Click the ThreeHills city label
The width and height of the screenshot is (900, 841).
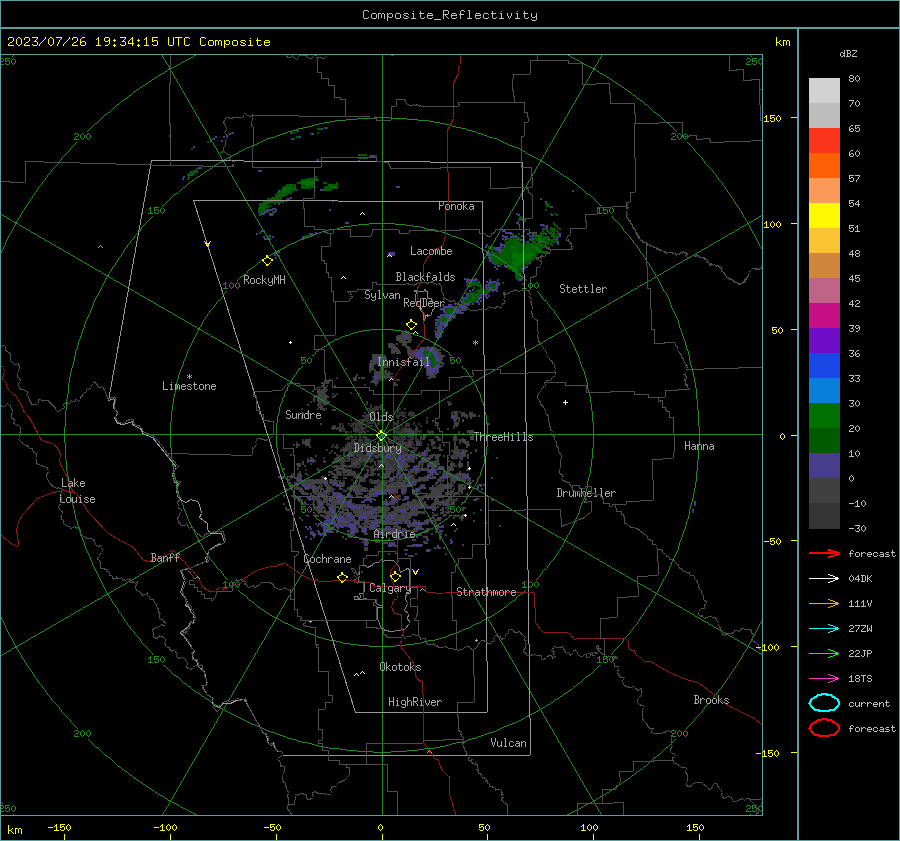(x=503, y=437)
